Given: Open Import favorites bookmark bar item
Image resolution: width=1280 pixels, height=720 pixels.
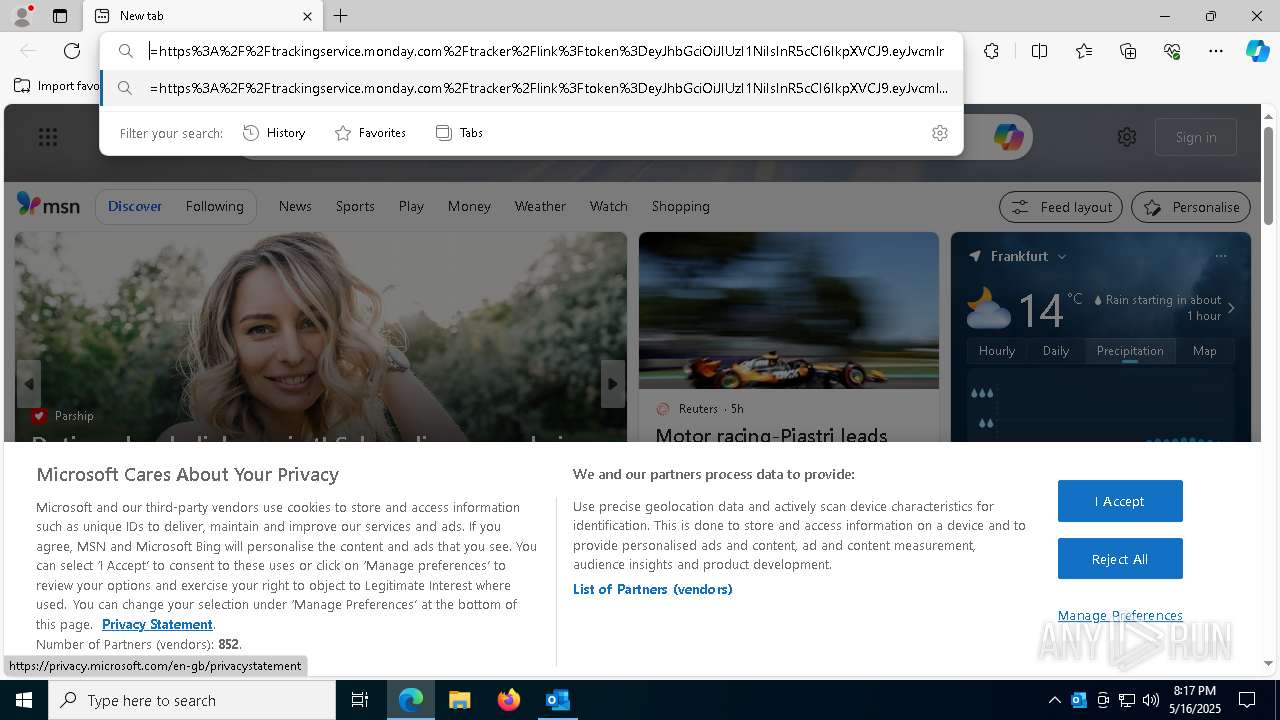Looking at the screenshot, I should [58, 86].
